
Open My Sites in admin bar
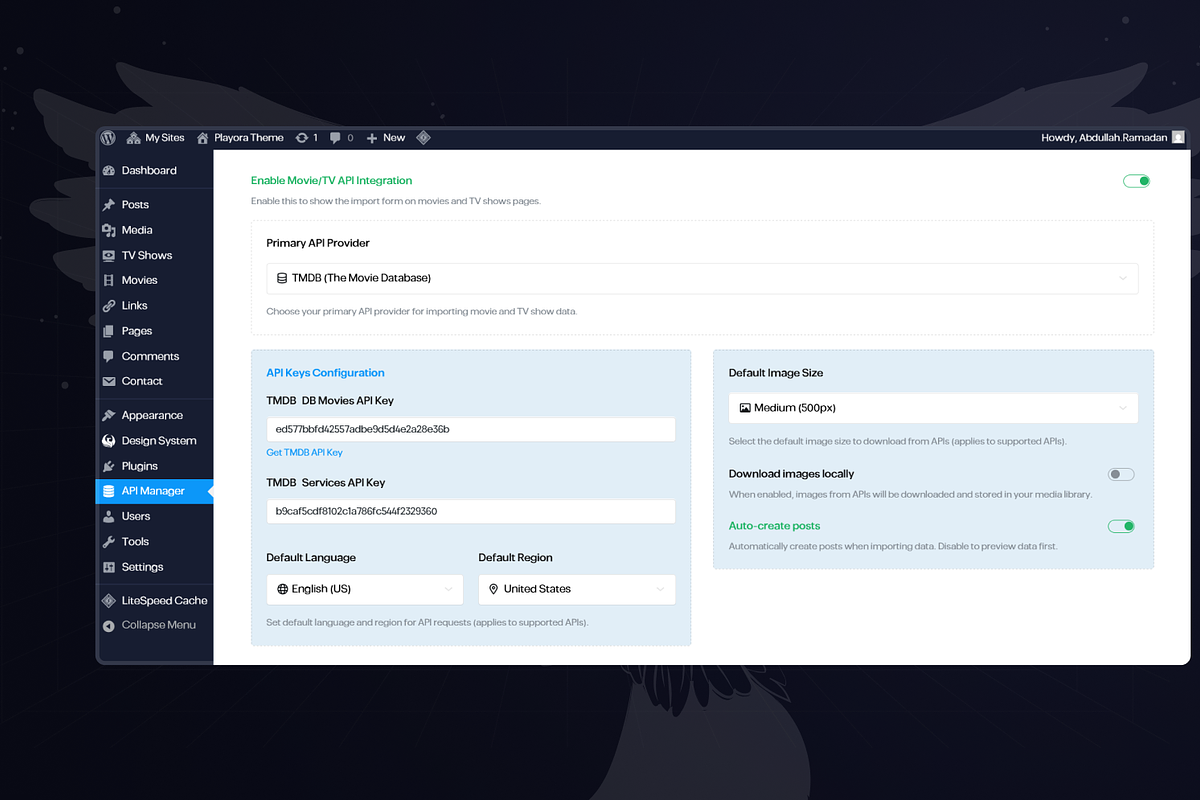[x=156, y=138]
